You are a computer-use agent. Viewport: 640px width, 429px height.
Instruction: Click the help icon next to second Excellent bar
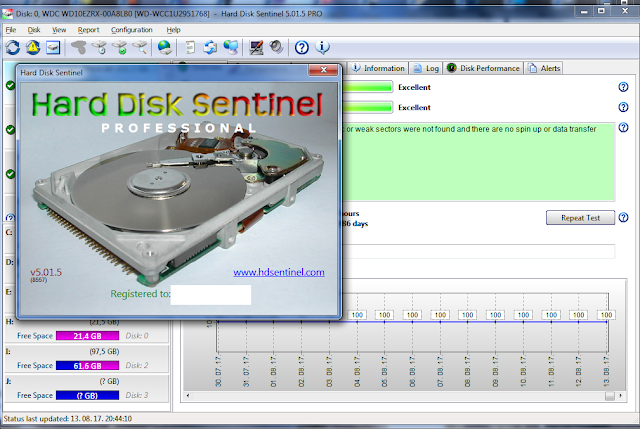tap(623, 107)
